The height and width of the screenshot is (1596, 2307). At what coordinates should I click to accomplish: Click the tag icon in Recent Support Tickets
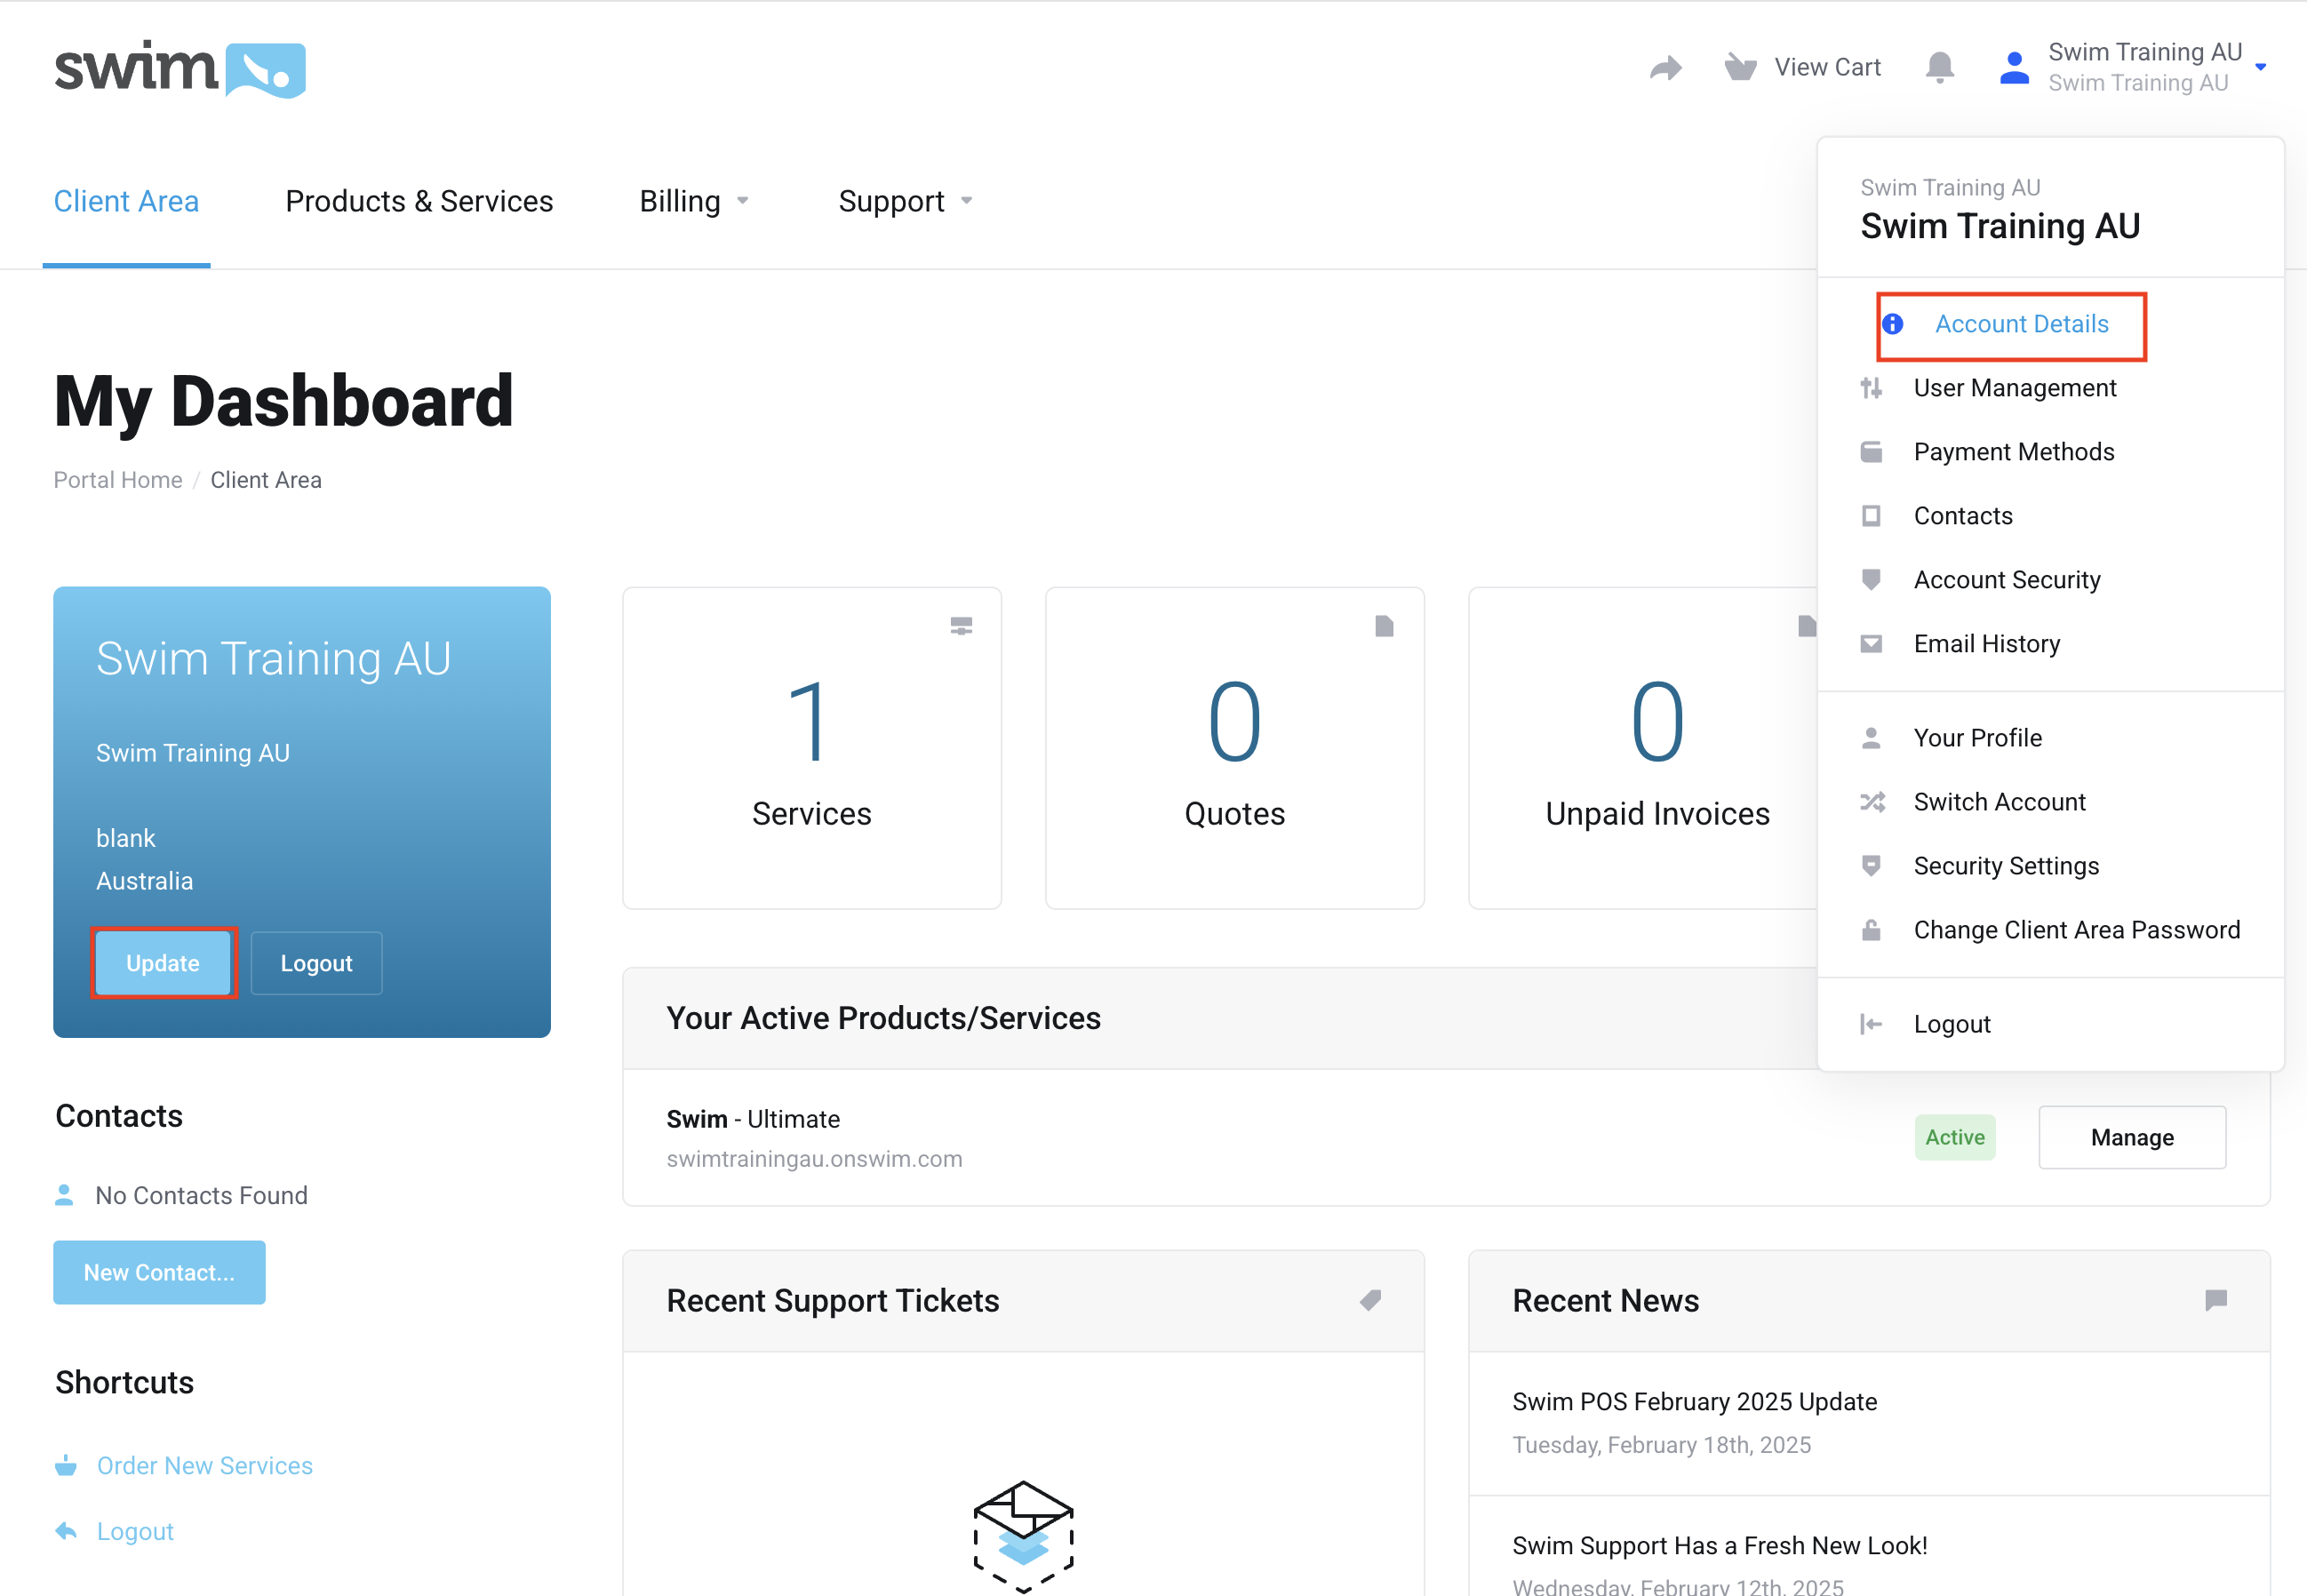click(1370, 1300)
